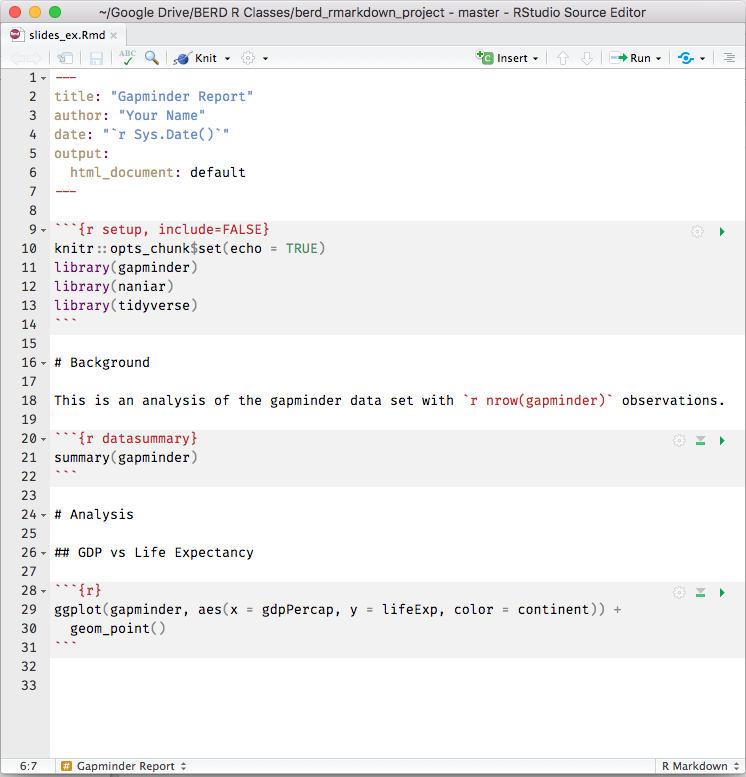This screenshot has width=746, height=777.
Task: Change R Markdown file type selector
Action: click(700, 766)
